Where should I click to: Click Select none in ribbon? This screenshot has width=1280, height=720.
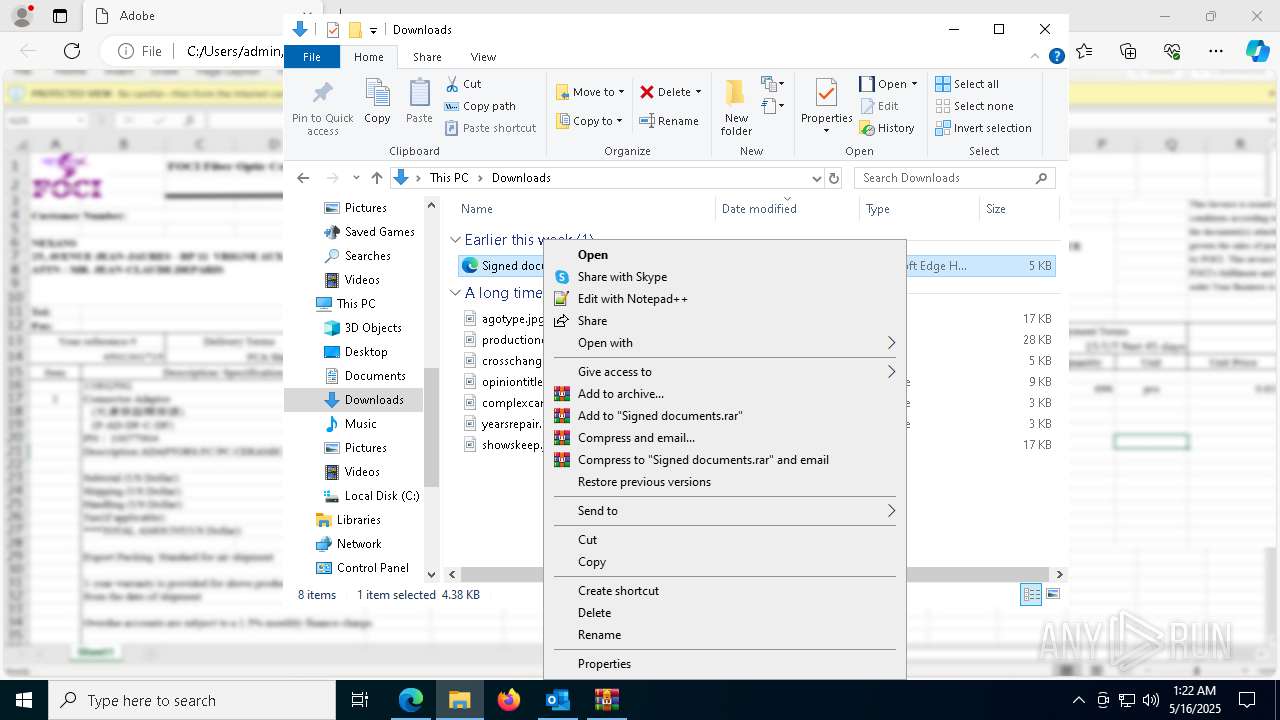tap(974, 106)
